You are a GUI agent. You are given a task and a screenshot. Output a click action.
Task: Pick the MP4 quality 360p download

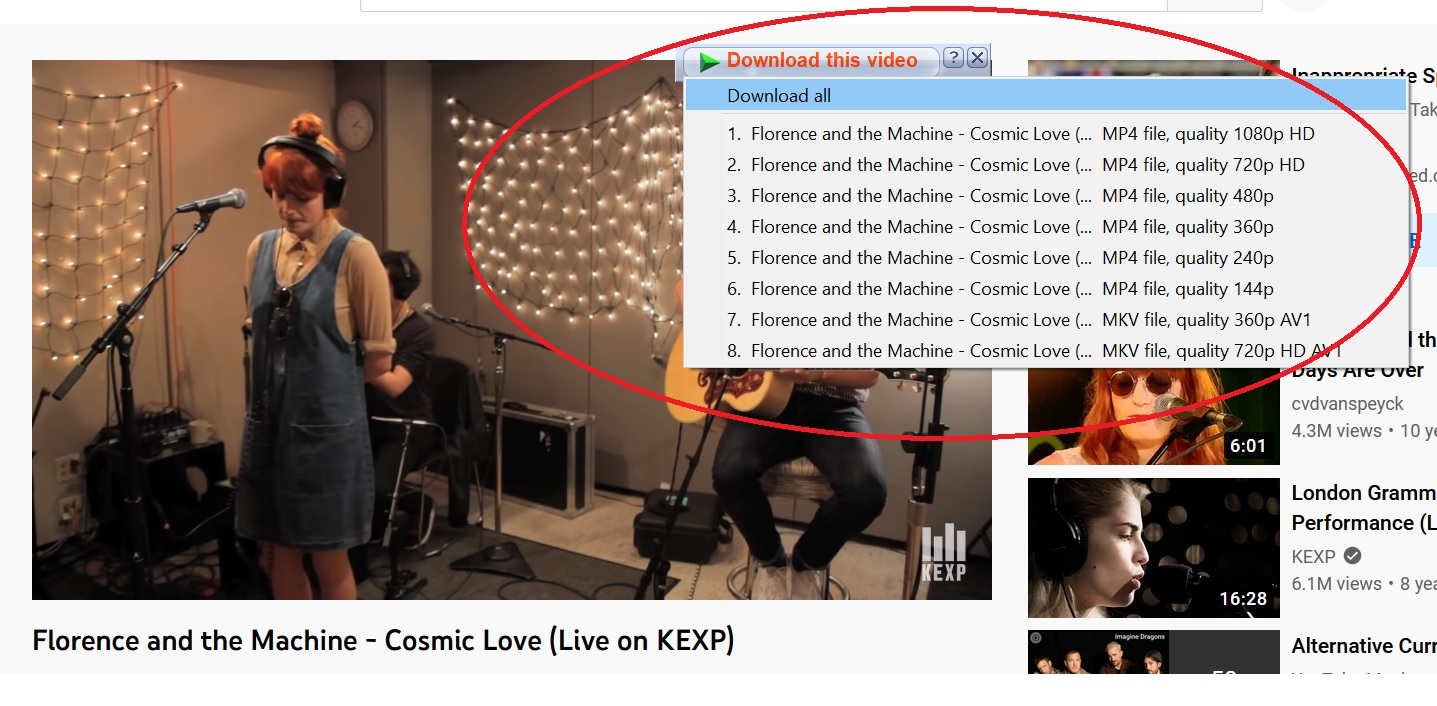[1046, 227]
